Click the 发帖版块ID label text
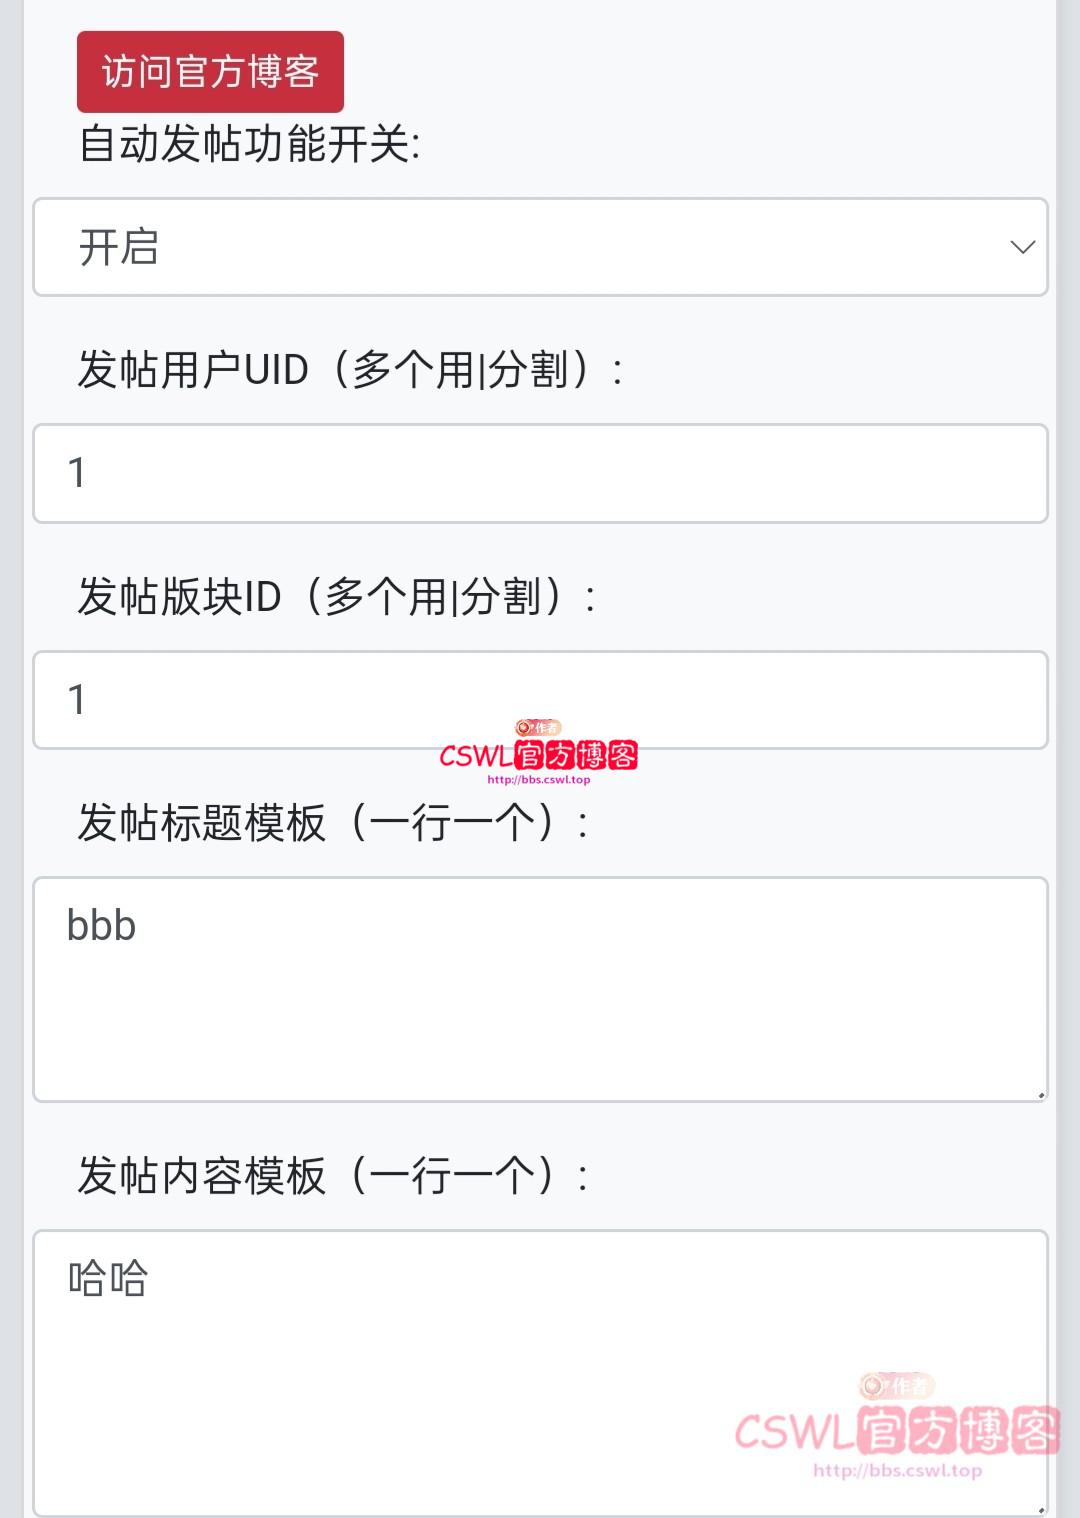The height and width of the screenshot is (1518, 1080). [x=336, y=597]
